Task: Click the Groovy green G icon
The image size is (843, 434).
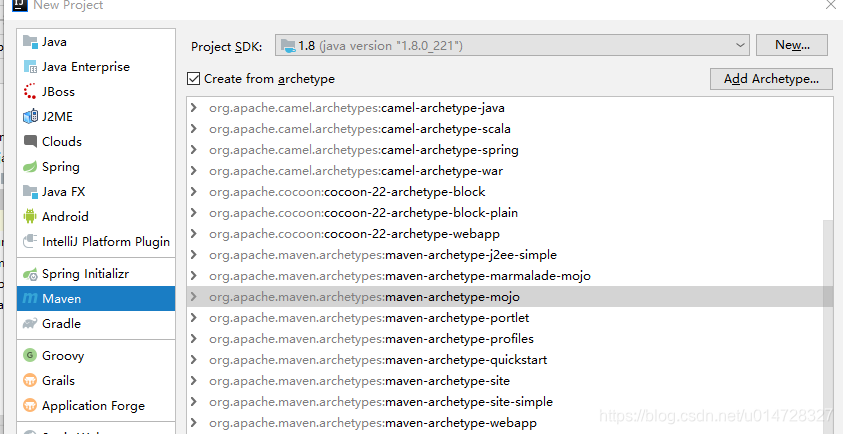Action: coord(31,355)
